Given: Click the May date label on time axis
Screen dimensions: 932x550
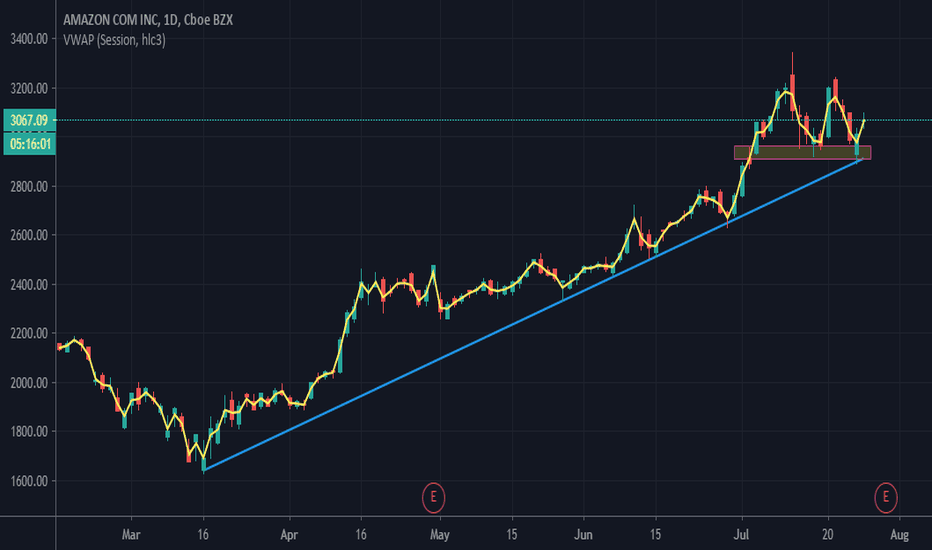Looking at the screenshot, I should [x=440, y=535].
